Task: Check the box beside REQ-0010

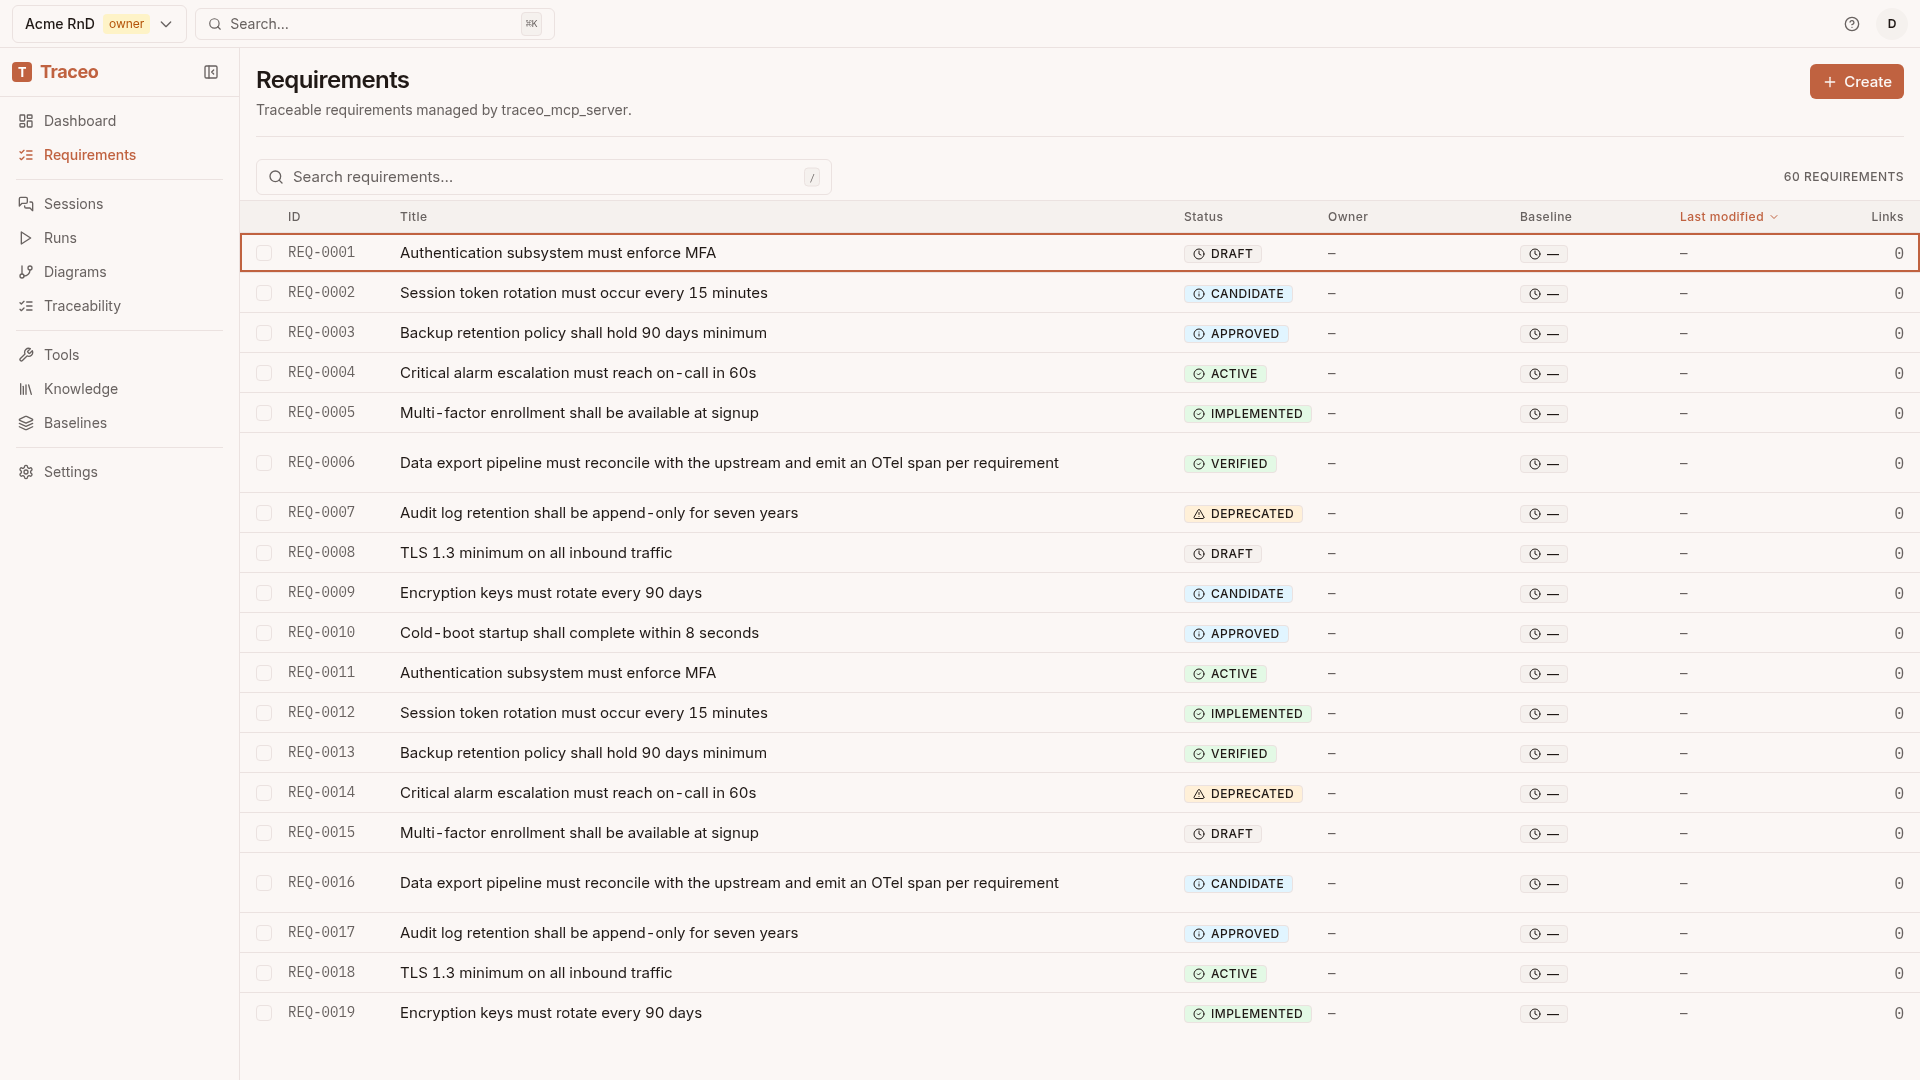Action: (x=264, y=633)
